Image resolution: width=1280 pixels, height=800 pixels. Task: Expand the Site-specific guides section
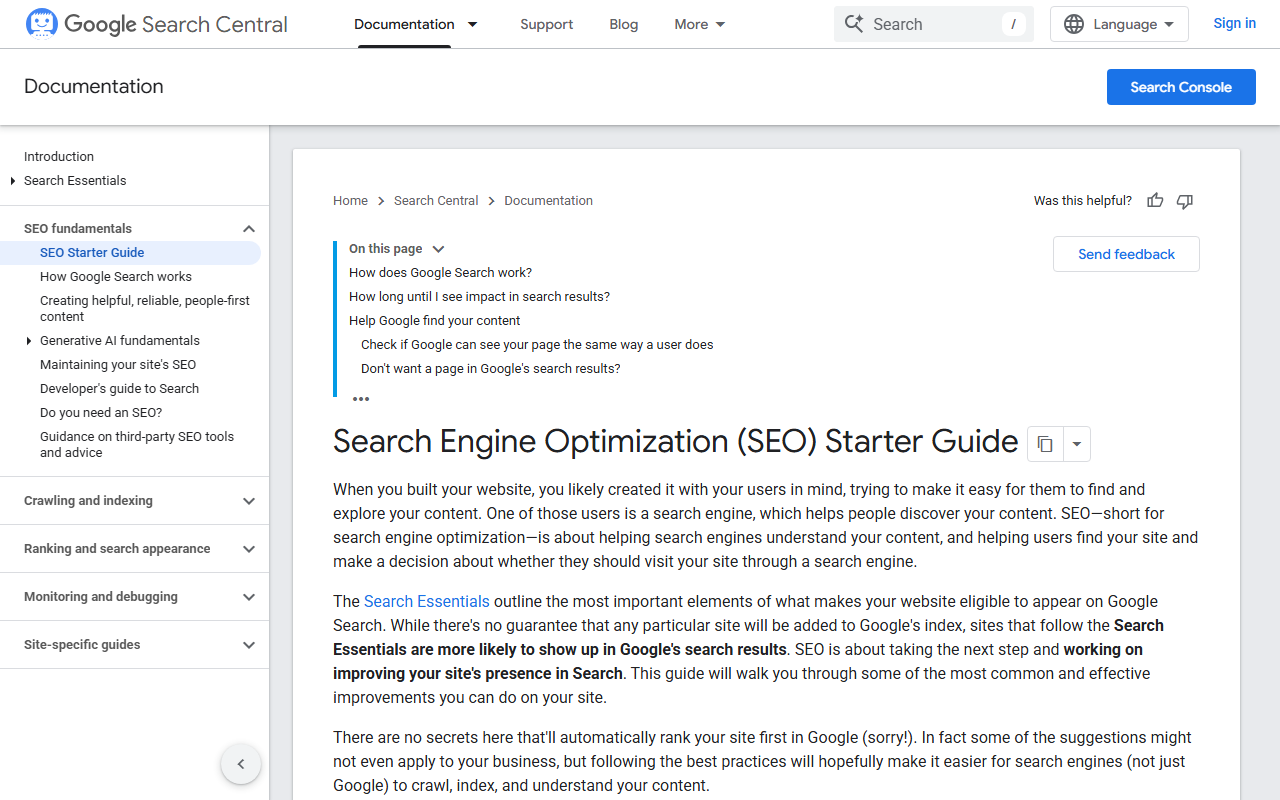pyautogui.click(x=249, y=645)
